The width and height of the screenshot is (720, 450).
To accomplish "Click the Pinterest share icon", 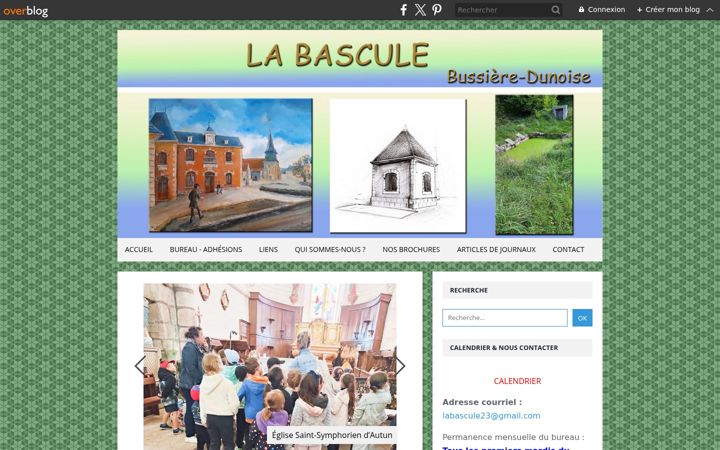I will coord(437,10).
